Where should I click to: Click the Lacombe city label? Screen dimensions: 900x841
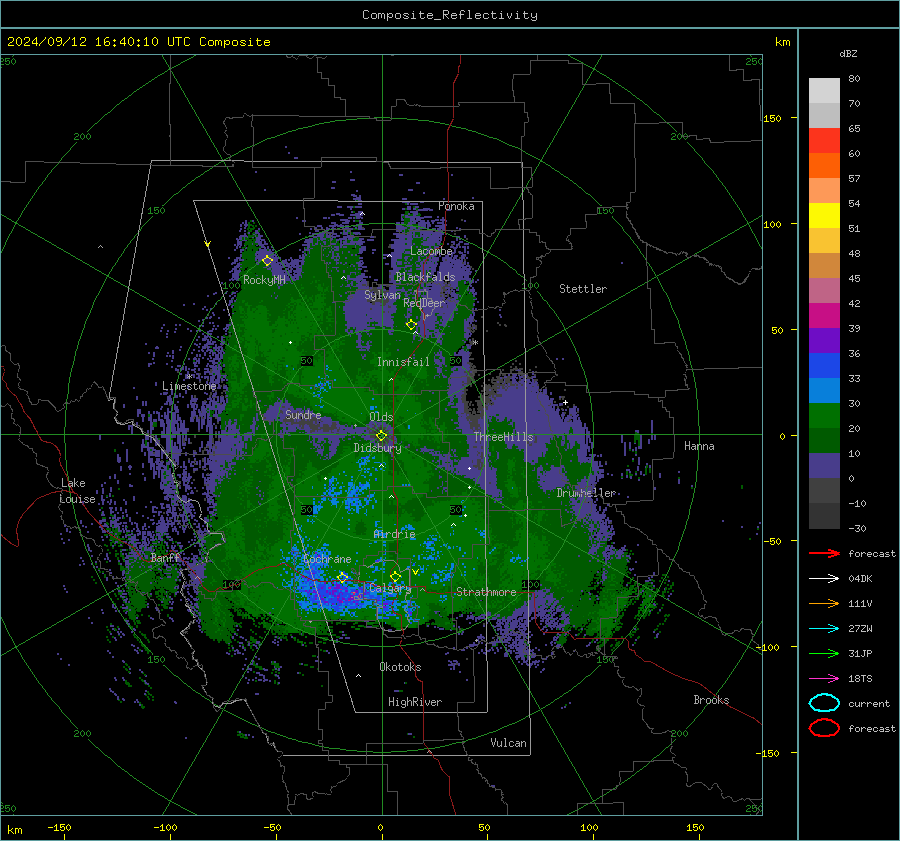click(431, 251)
